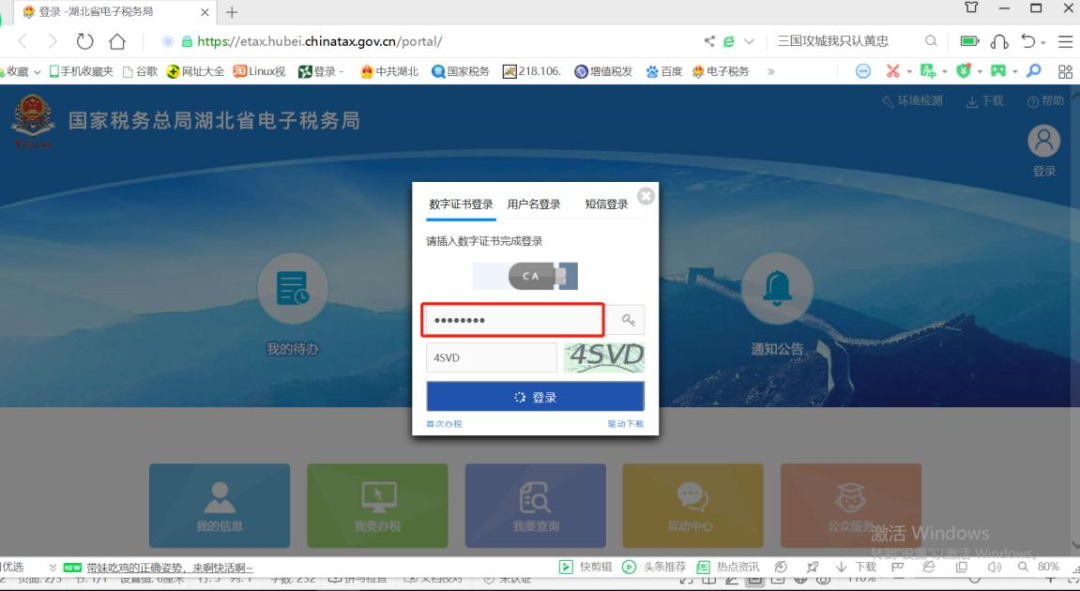Open the purple 我要查询 tile

click(535, 506)
